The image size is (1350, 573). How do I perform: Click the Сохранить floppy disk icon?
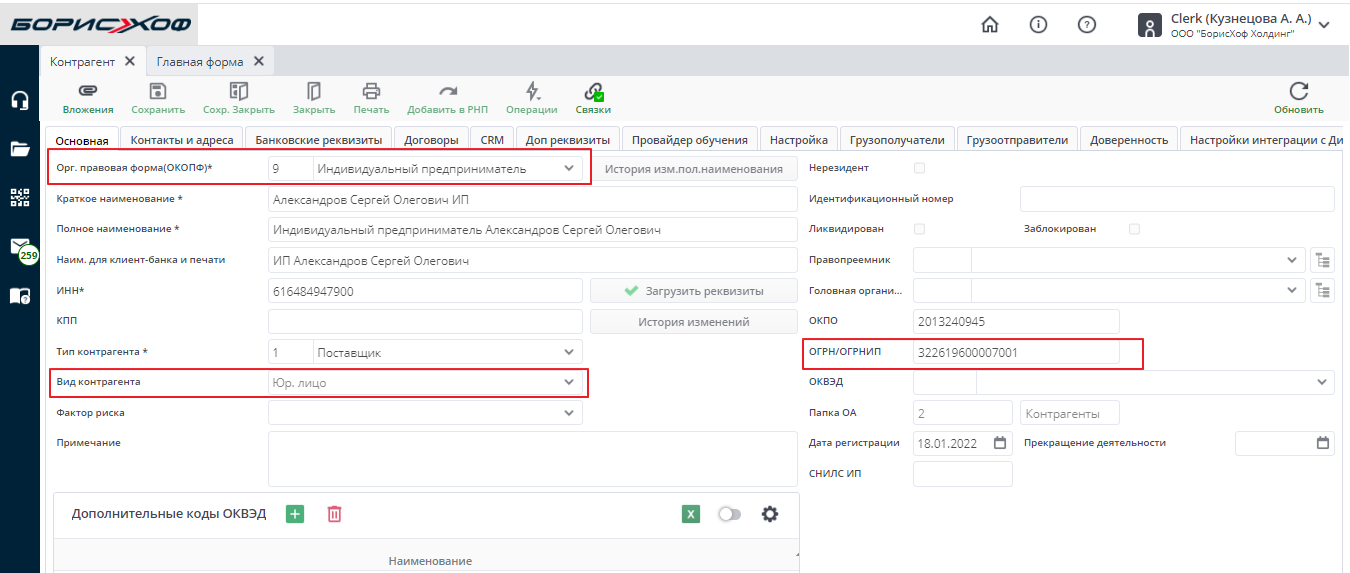click(x=158, y=91)
